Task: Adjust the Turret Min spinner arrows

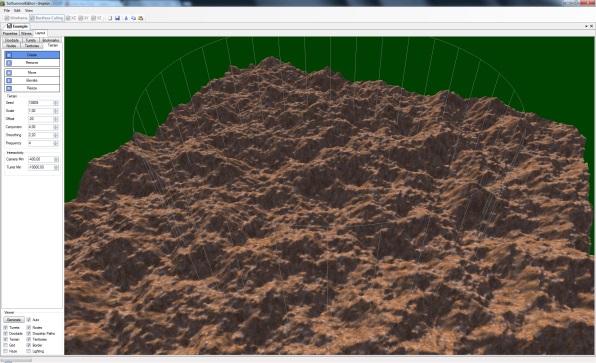Action: [x=56, y=167]
